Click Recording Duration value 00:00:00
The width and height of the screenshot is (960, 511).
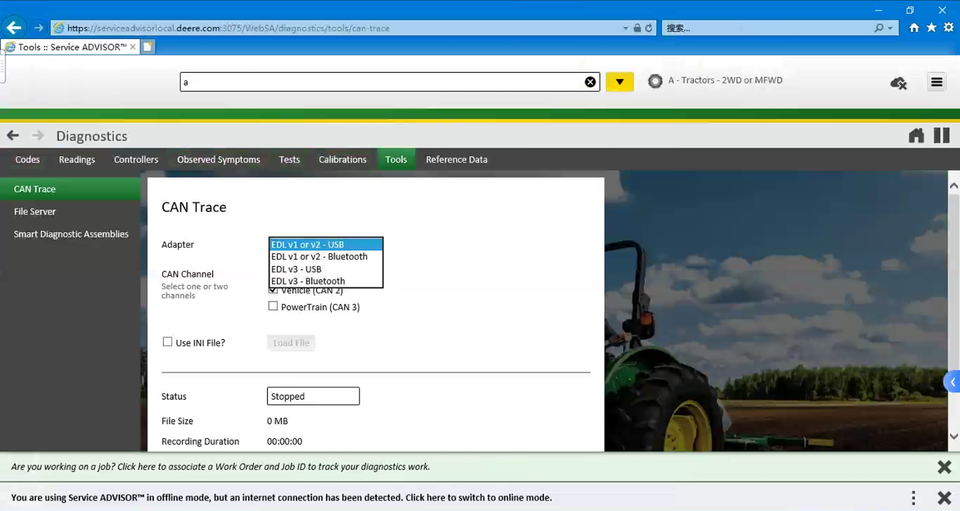click(x=285, y=441)
